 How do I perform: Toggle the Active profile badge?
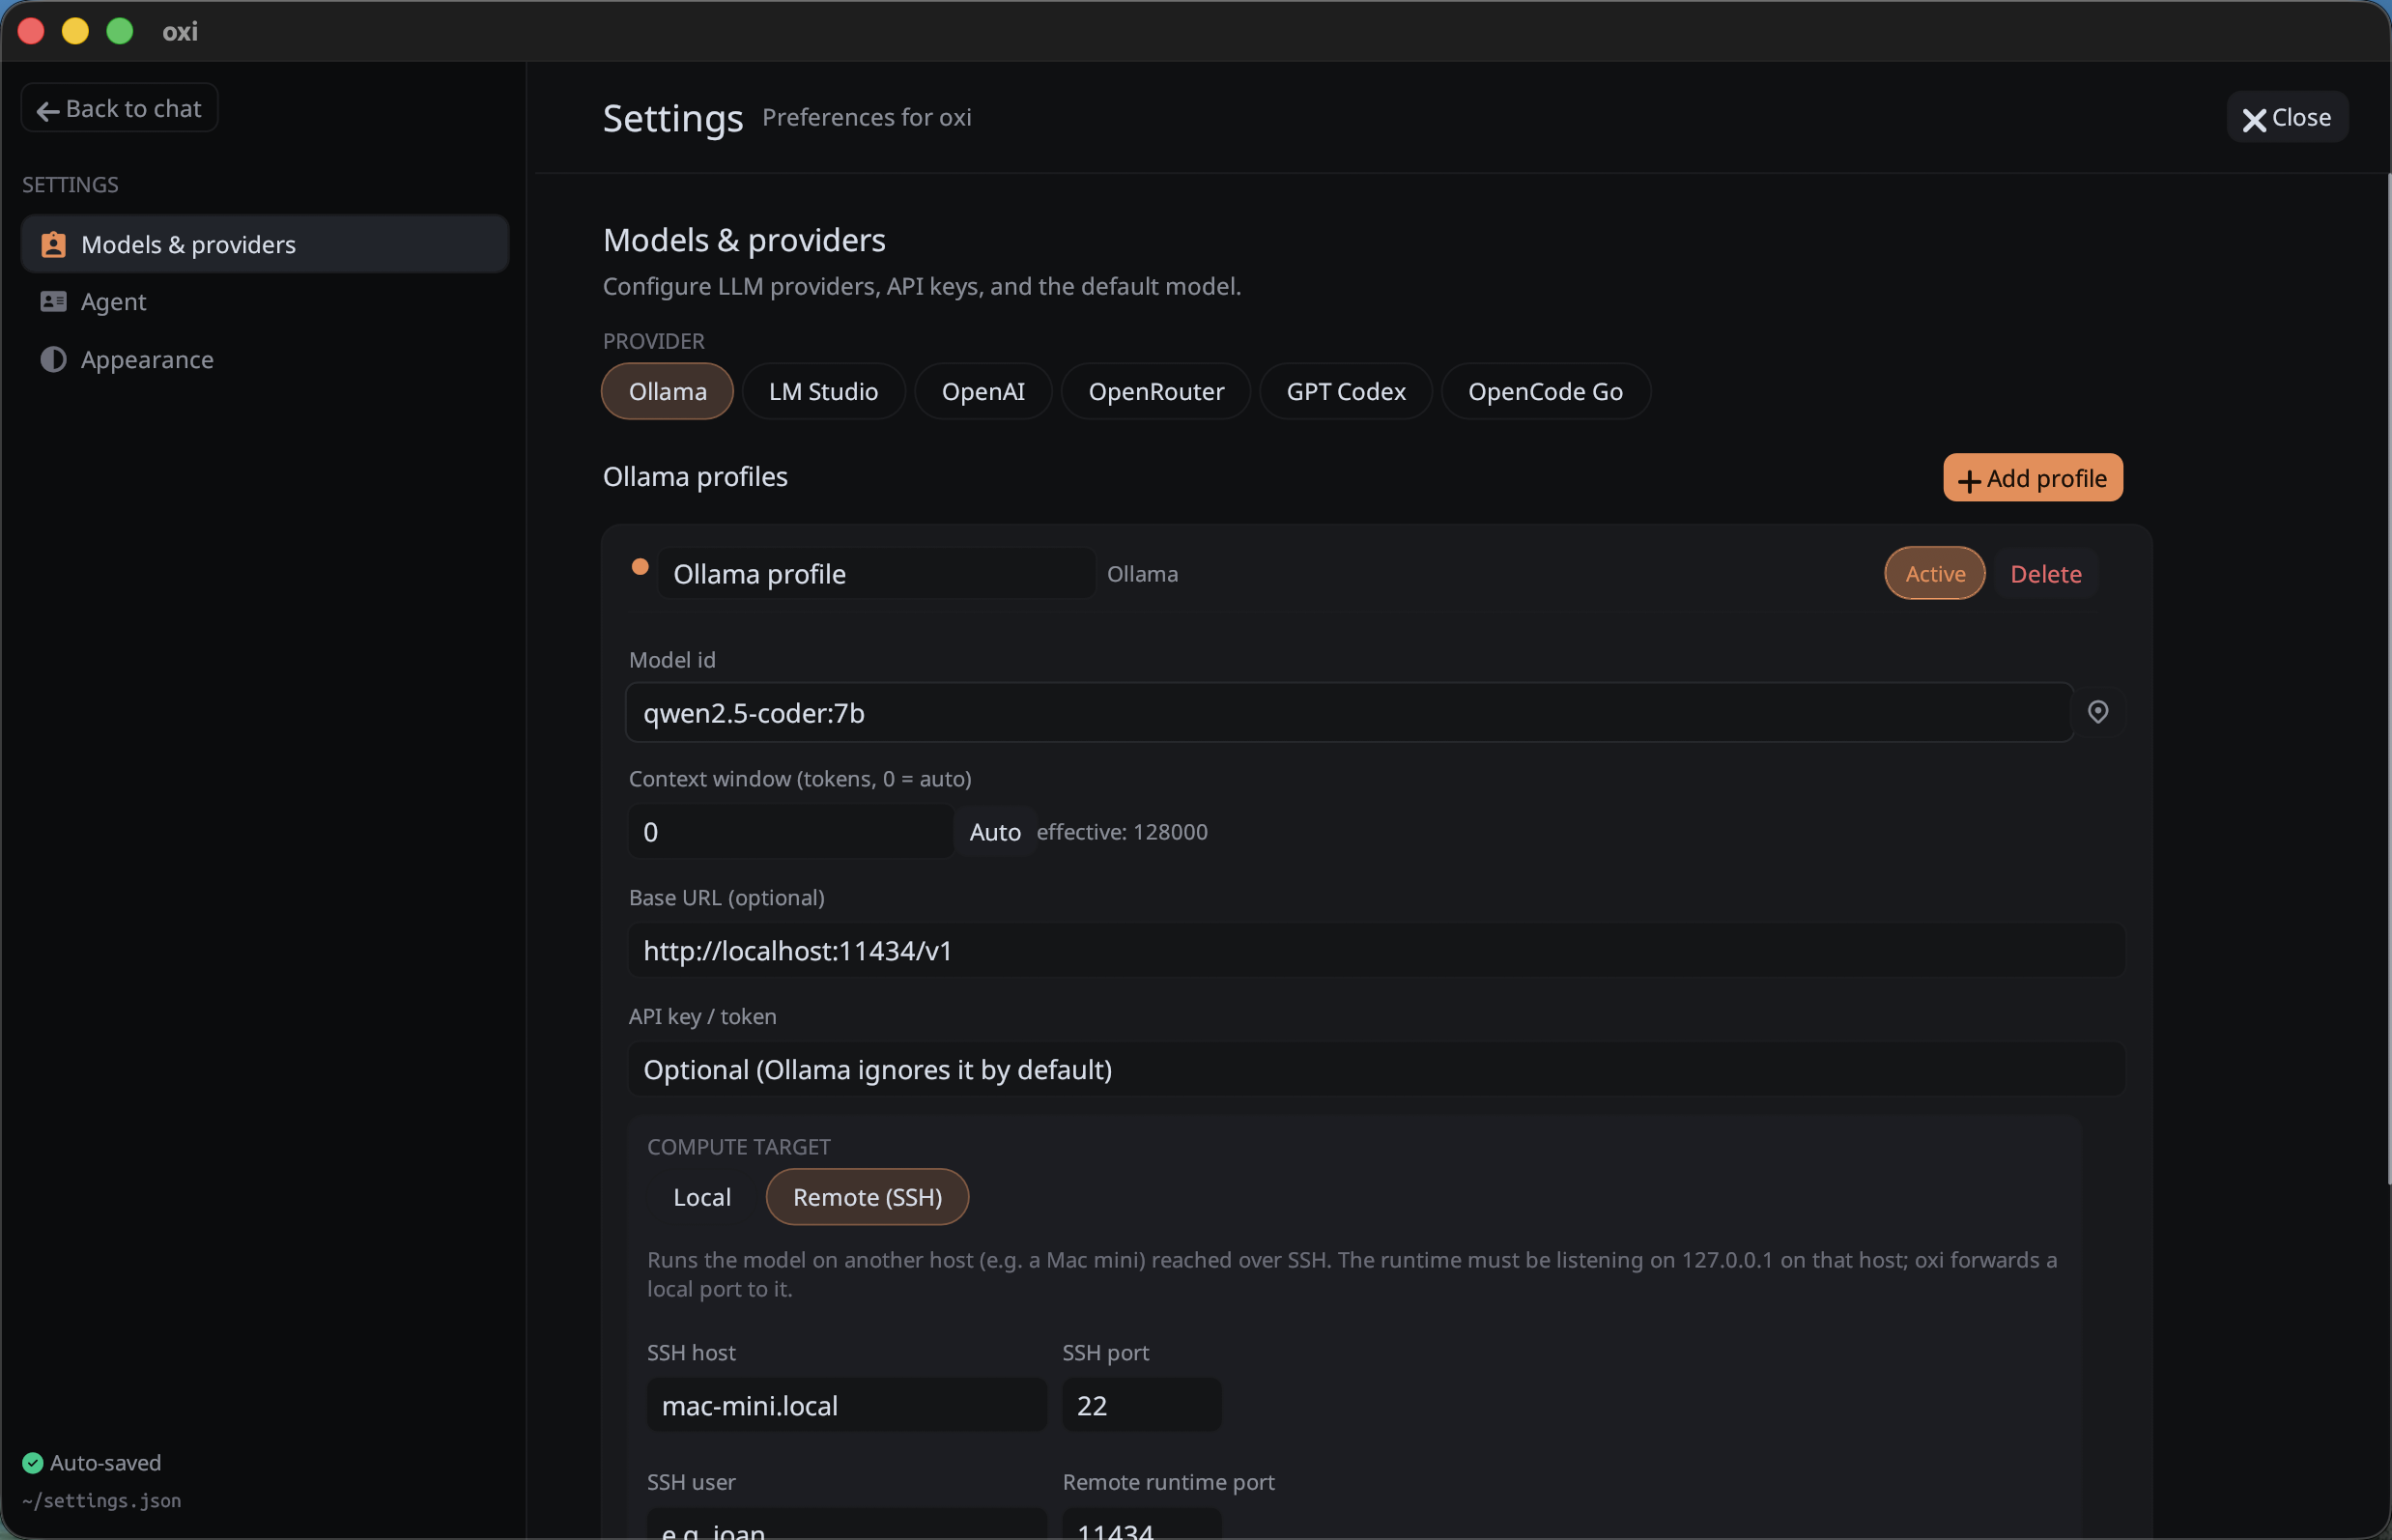(x=1934, y=573)
